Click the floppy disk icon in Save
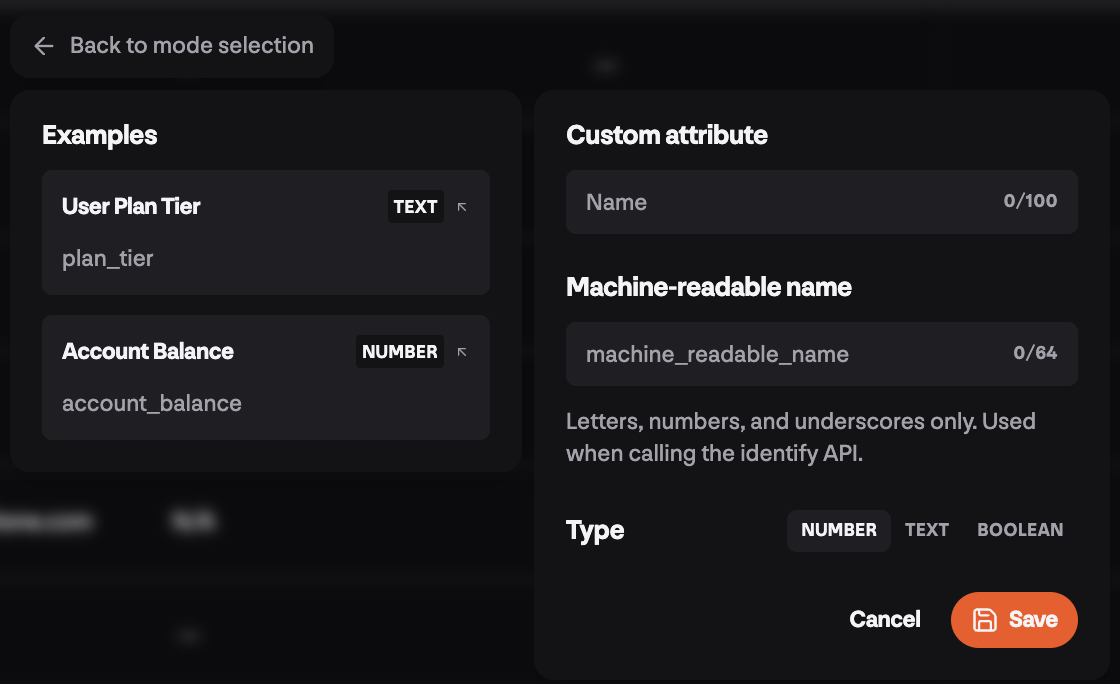 pyautogui.click(x=984, y=620)
